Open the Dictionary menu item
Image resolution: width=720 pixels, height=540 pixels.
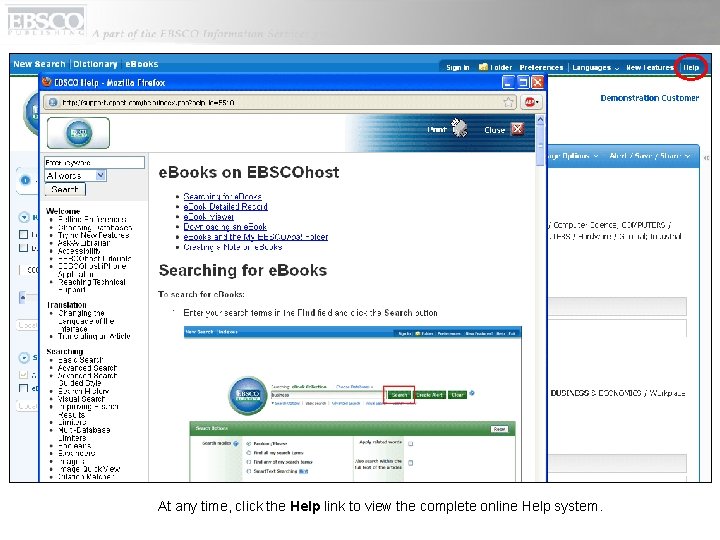coord(95,64)
